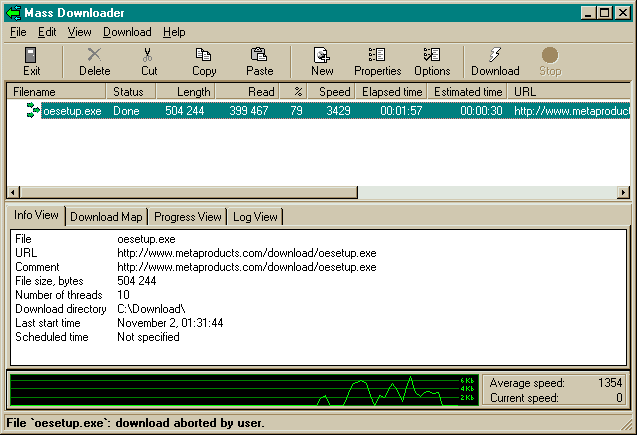Screen dimensions: 637x435
Task: Open the Download menu
Action: [127, 32]
